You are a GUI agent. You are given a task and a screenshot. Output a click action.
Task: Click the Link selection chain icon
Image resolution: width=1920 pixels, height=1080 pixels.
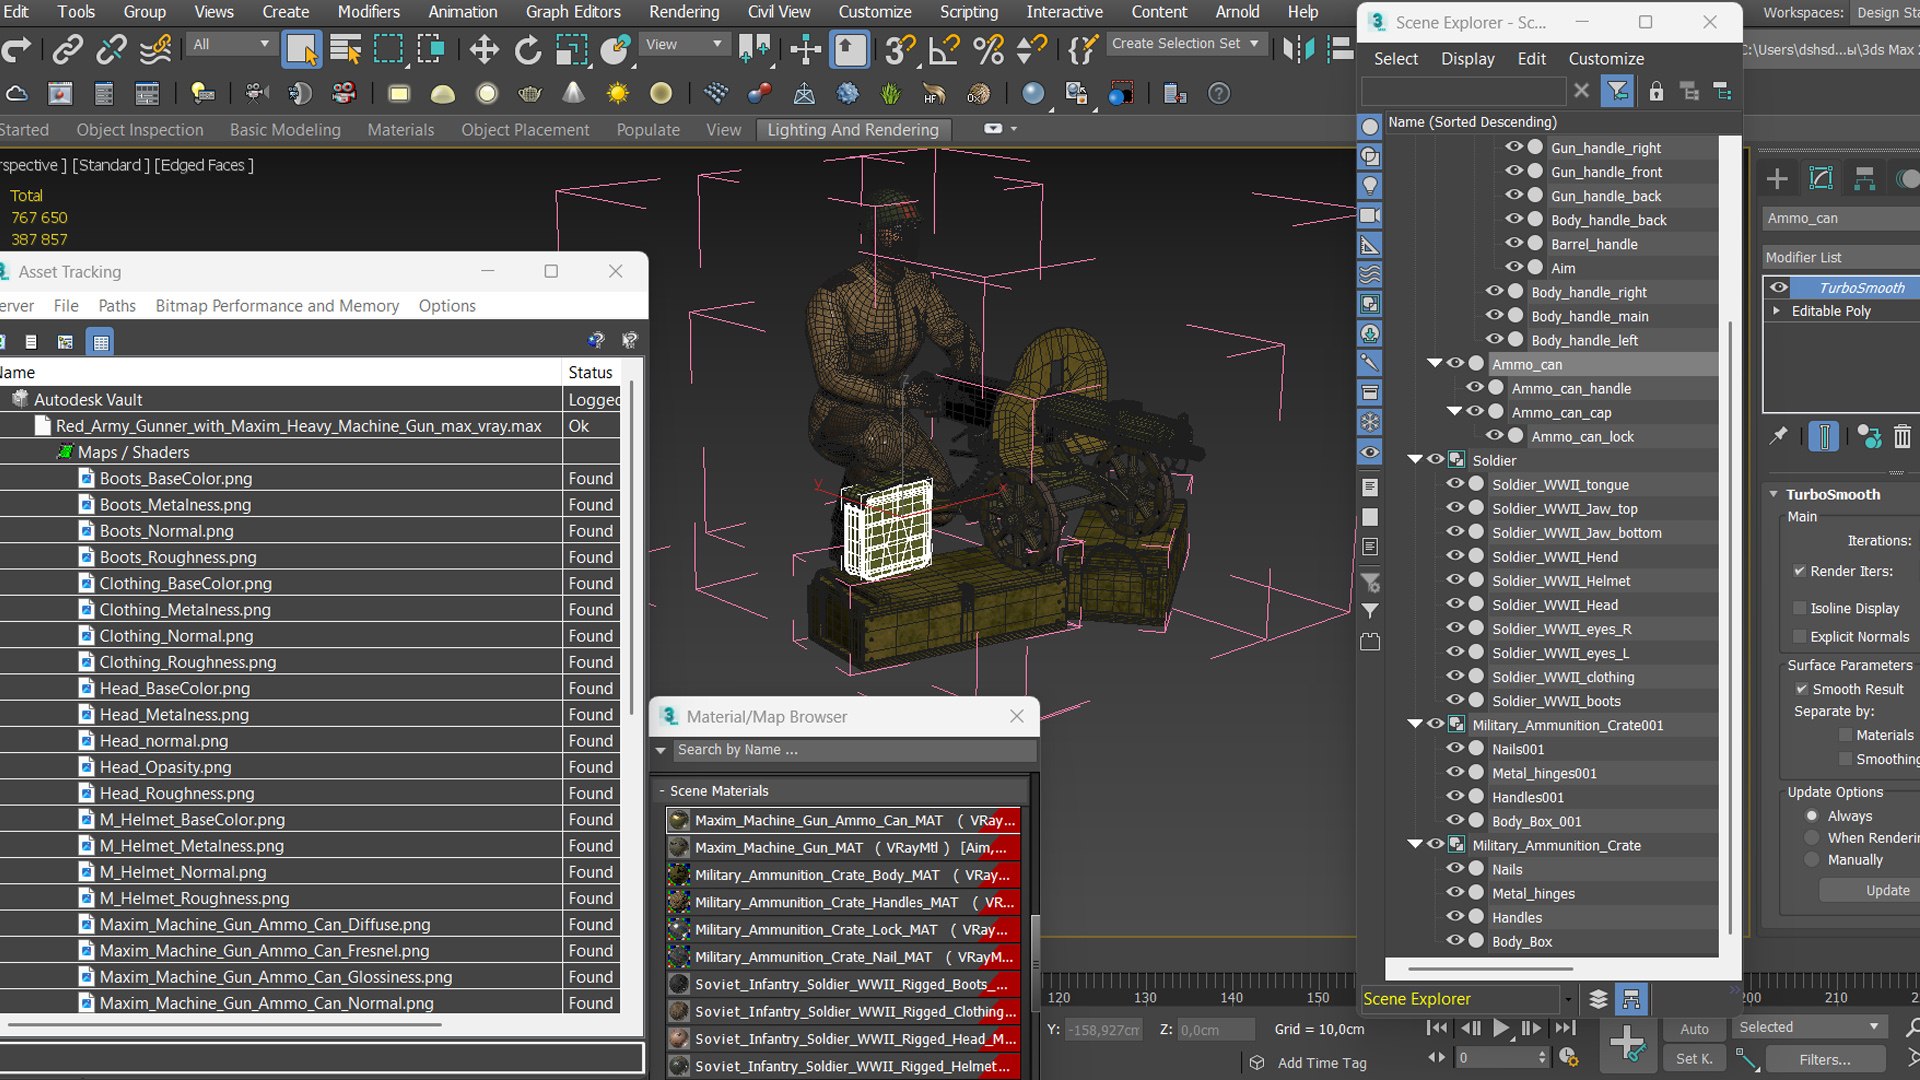(x=68, y=48)
